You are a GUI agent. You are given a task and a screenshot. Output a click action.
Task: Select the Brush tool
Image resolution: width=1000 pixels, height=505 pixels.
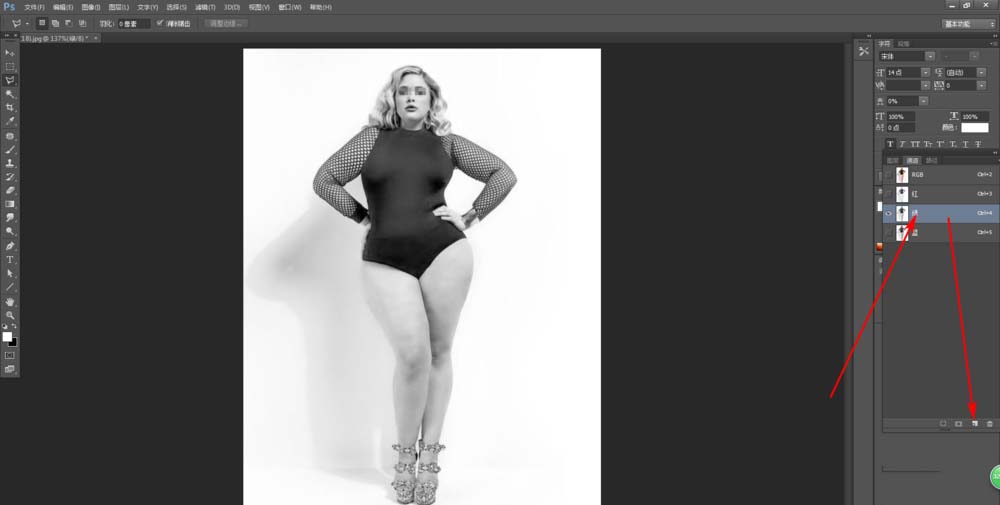point(10,149)
